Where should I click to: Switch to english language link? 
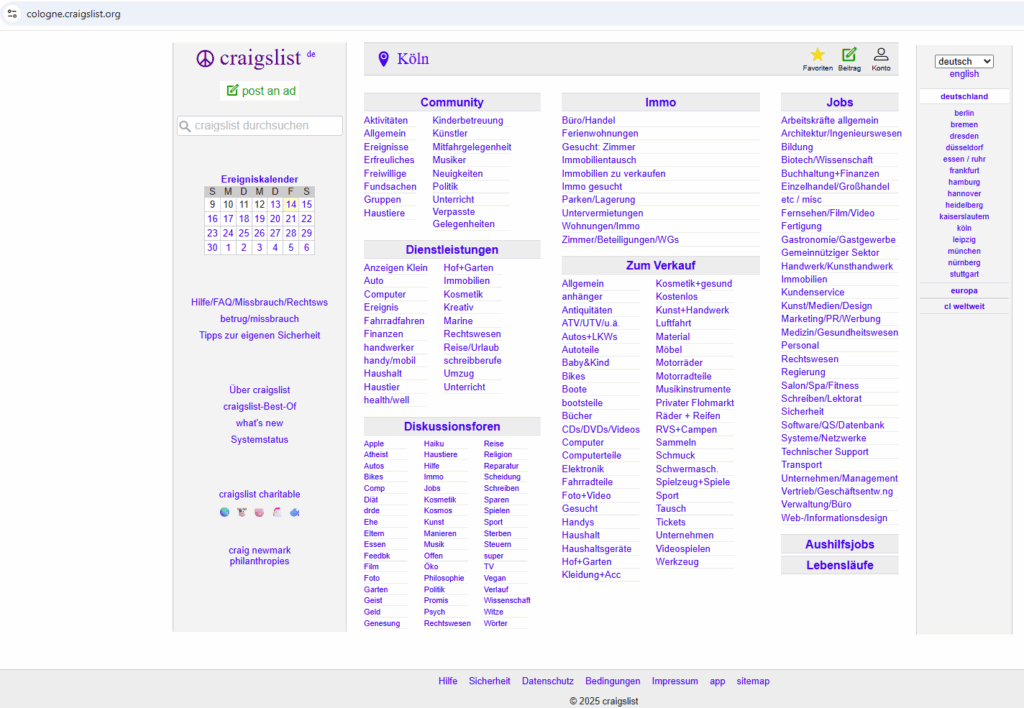(x=964, y=74)
